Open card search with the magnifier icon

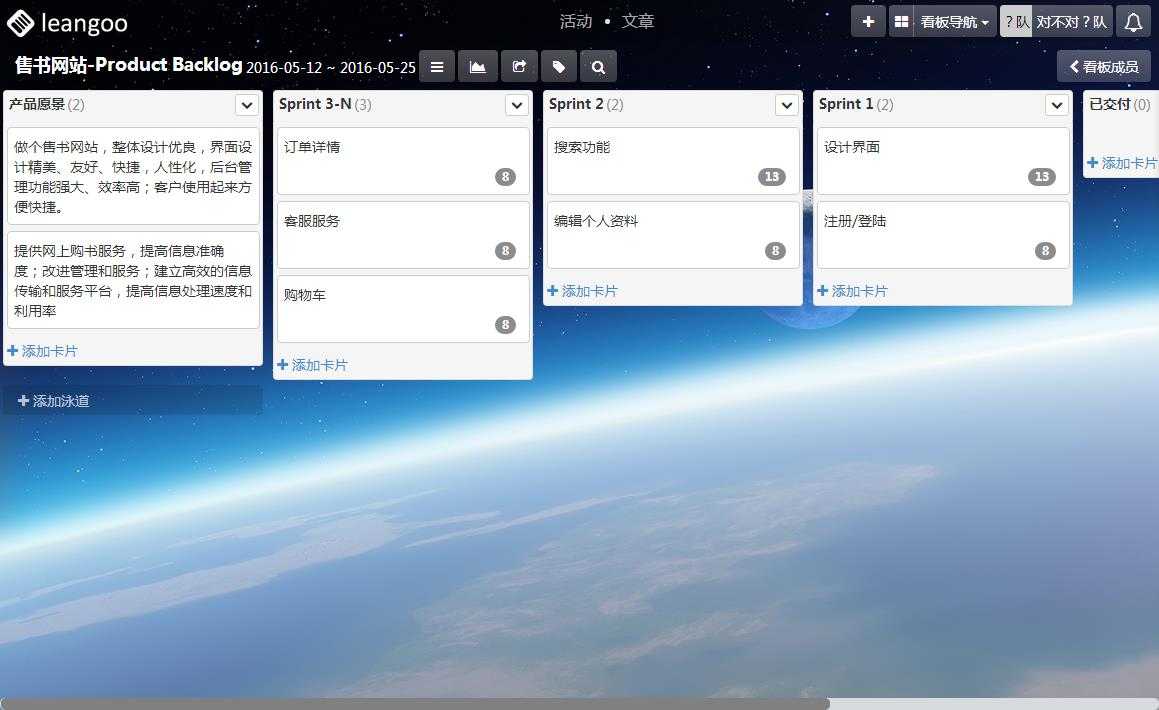tap(599, 66)
